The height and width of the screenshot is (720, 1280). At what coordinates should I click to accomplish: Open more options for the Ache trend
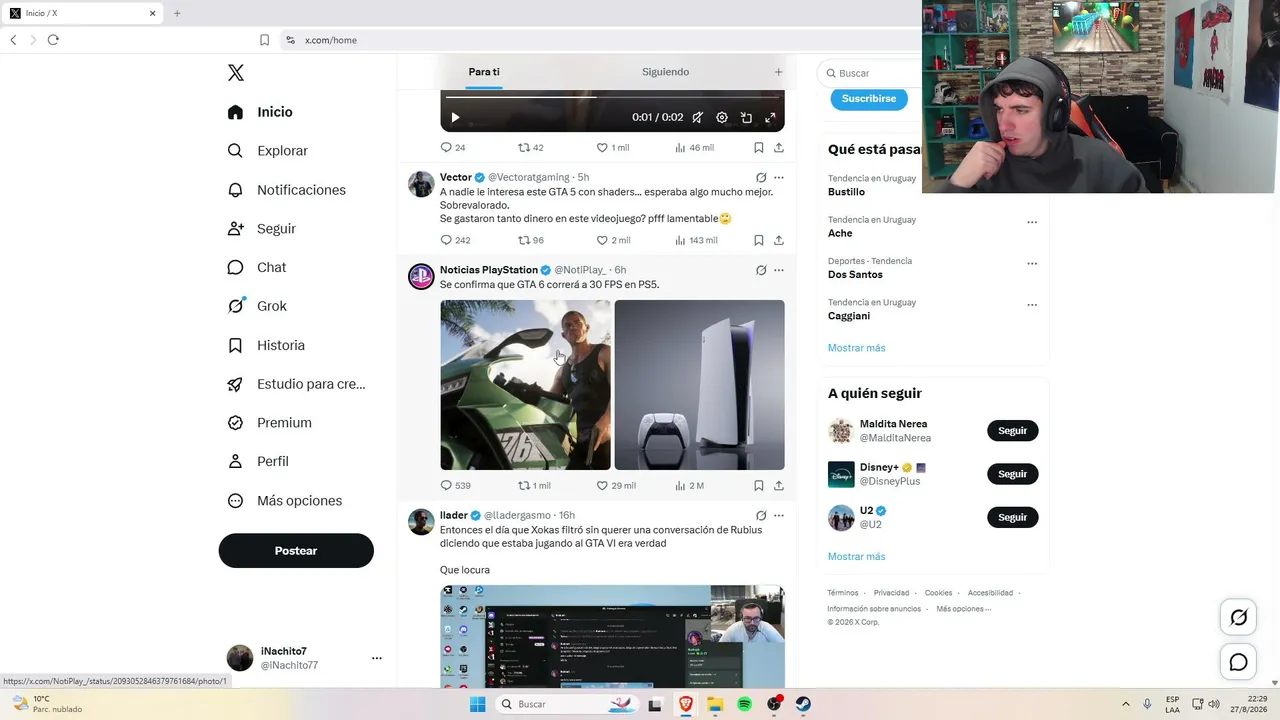point(1032,222)
